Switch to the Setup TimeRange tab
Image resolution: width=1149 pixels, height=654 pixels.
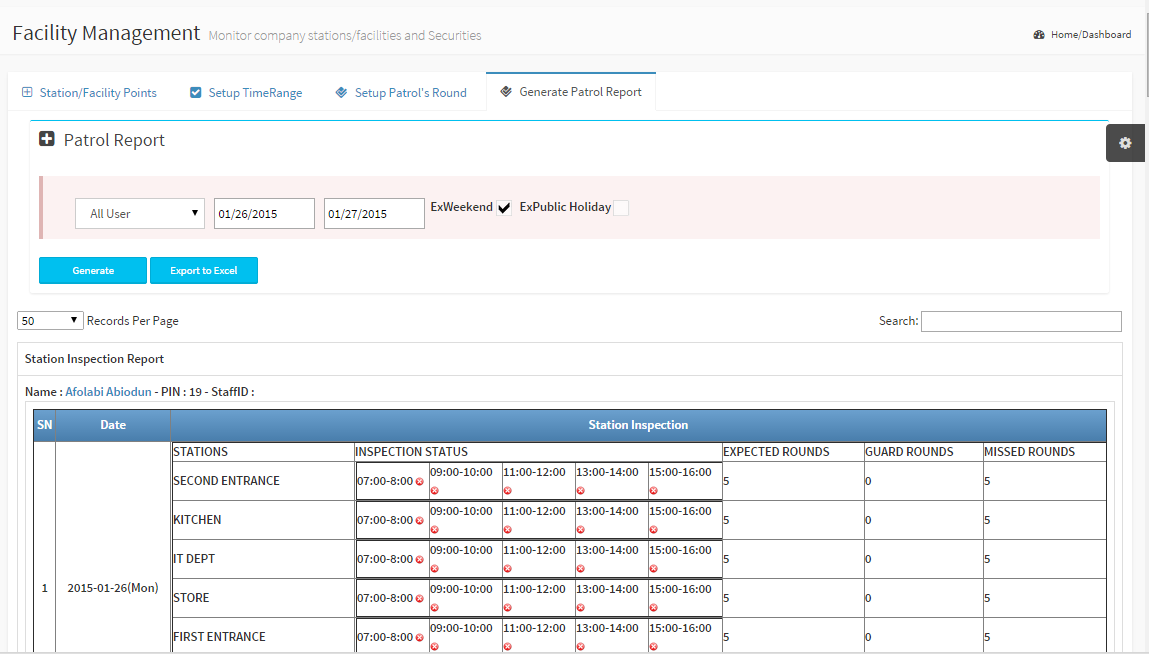coord(255,93)
